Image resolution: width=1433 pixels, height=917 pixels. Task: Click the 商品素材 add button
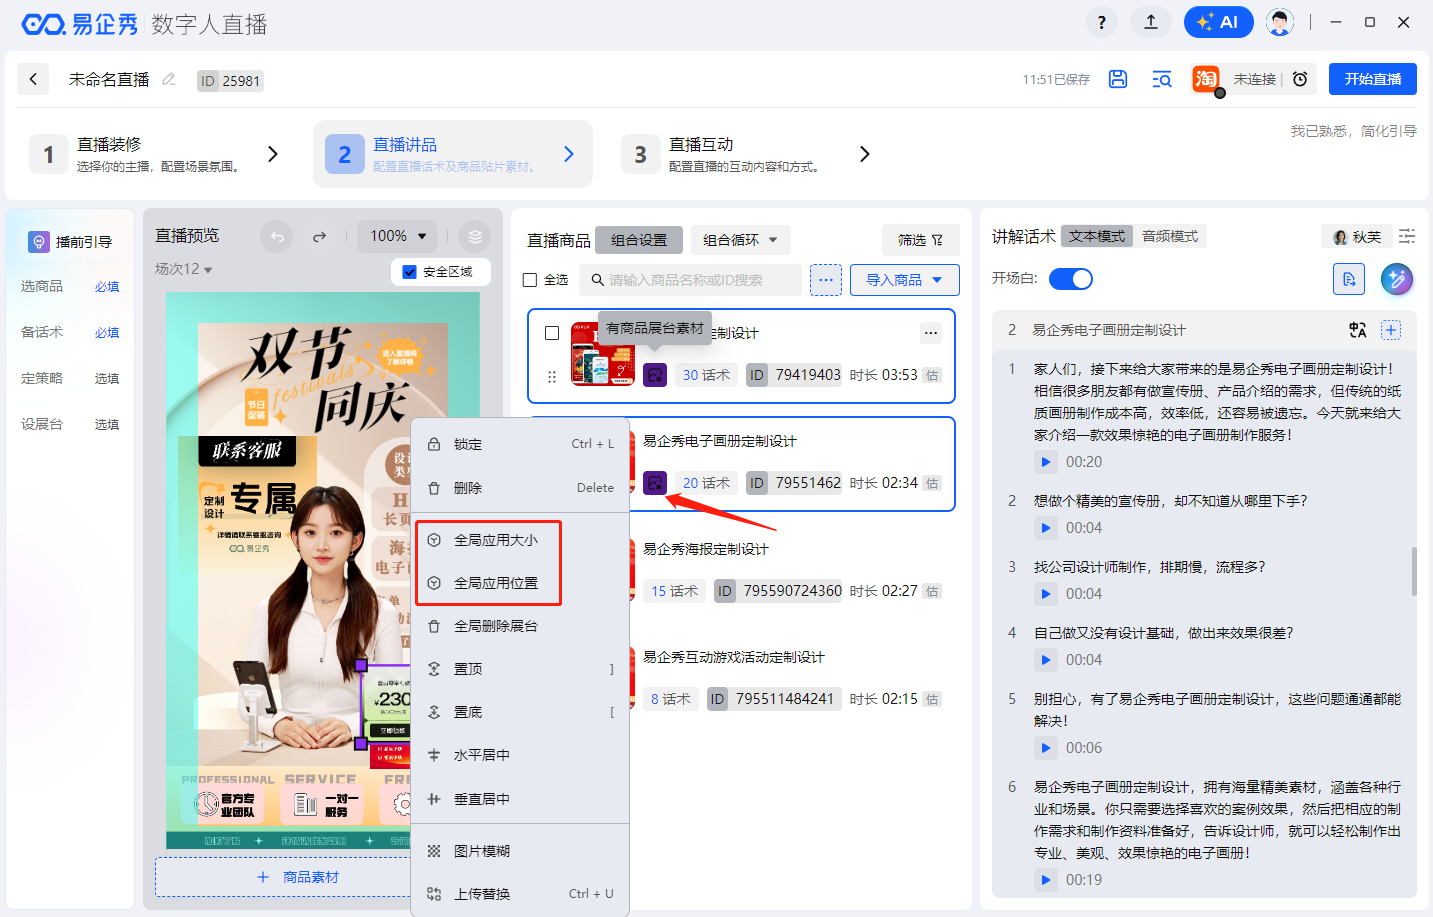tap(298, 877)
